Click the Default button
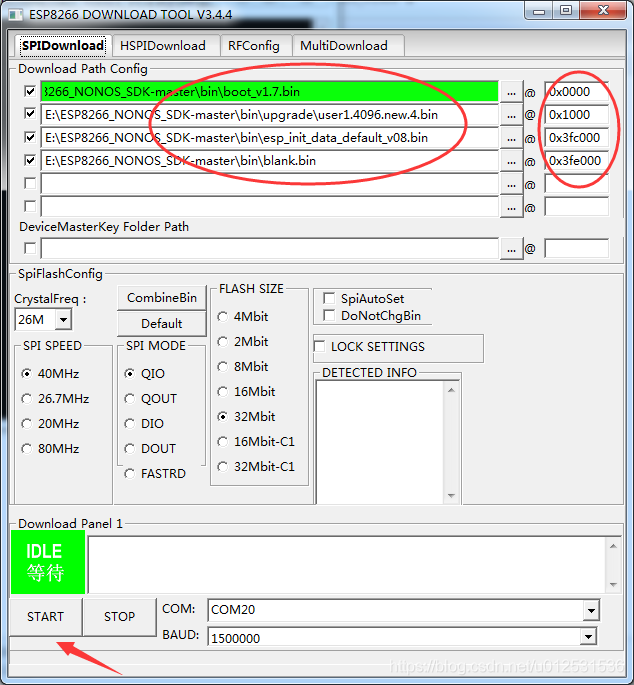The height and width of the screenshot is (685, 634). [x=162, y=324]
